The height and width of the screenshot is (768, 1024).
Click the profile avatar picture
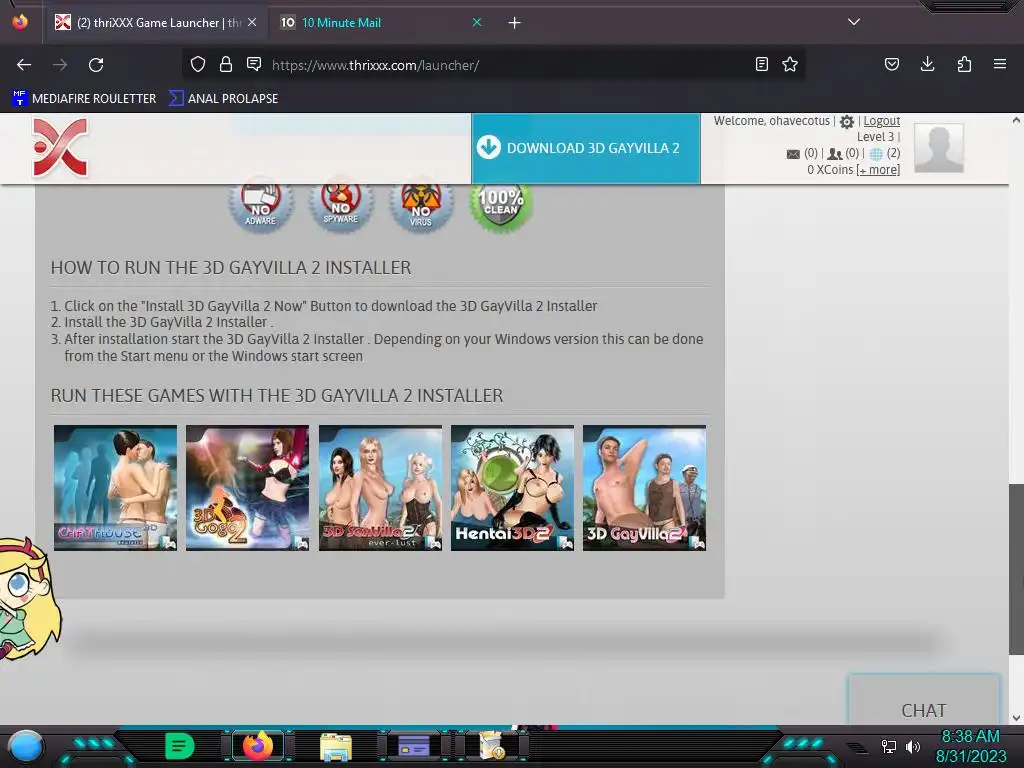click(x=938, y=148)
